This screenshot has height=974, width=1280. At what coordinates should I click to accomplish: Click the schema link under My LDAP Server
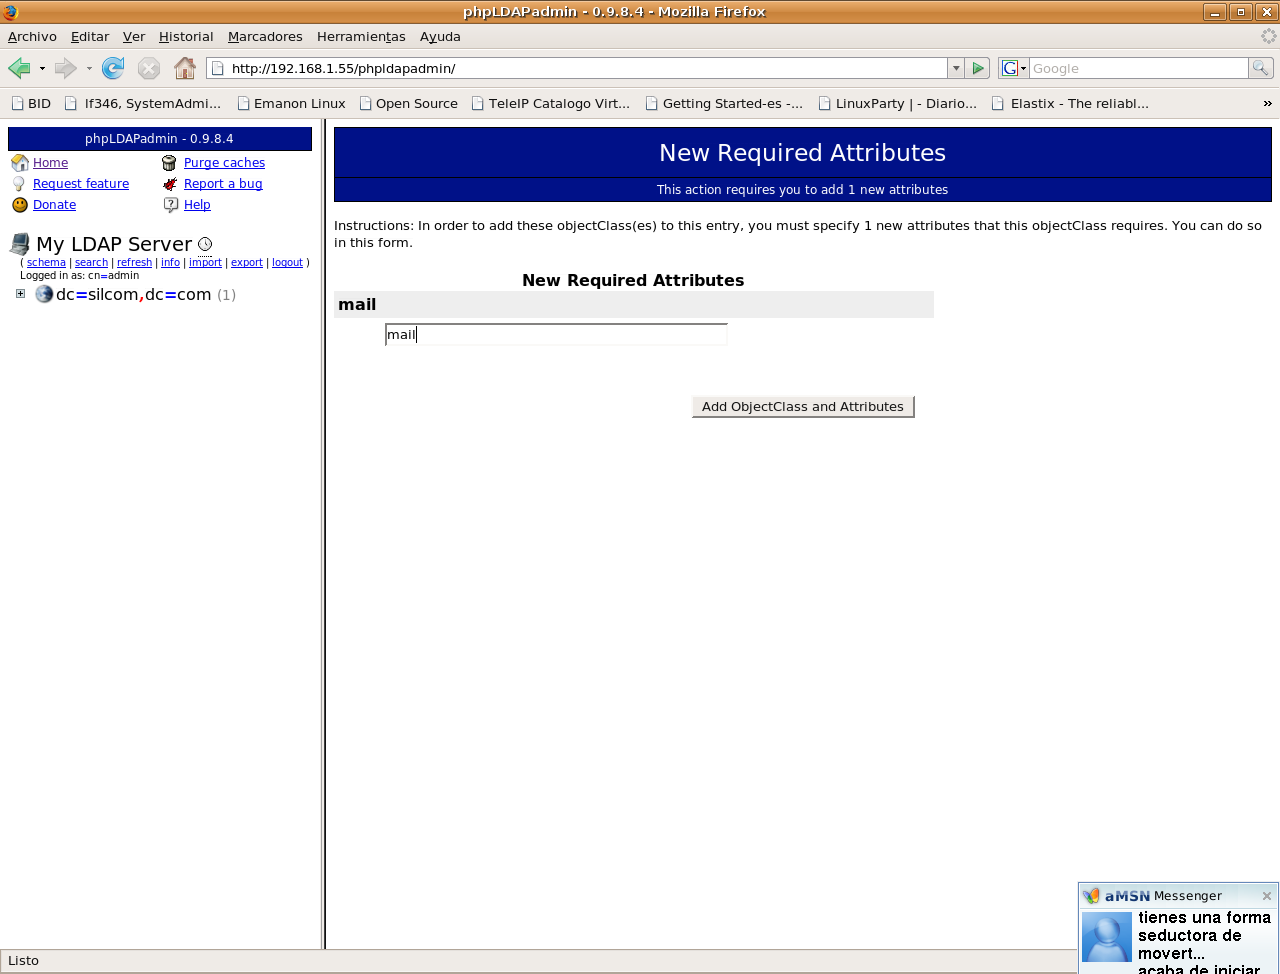click(x=46, y=262)
